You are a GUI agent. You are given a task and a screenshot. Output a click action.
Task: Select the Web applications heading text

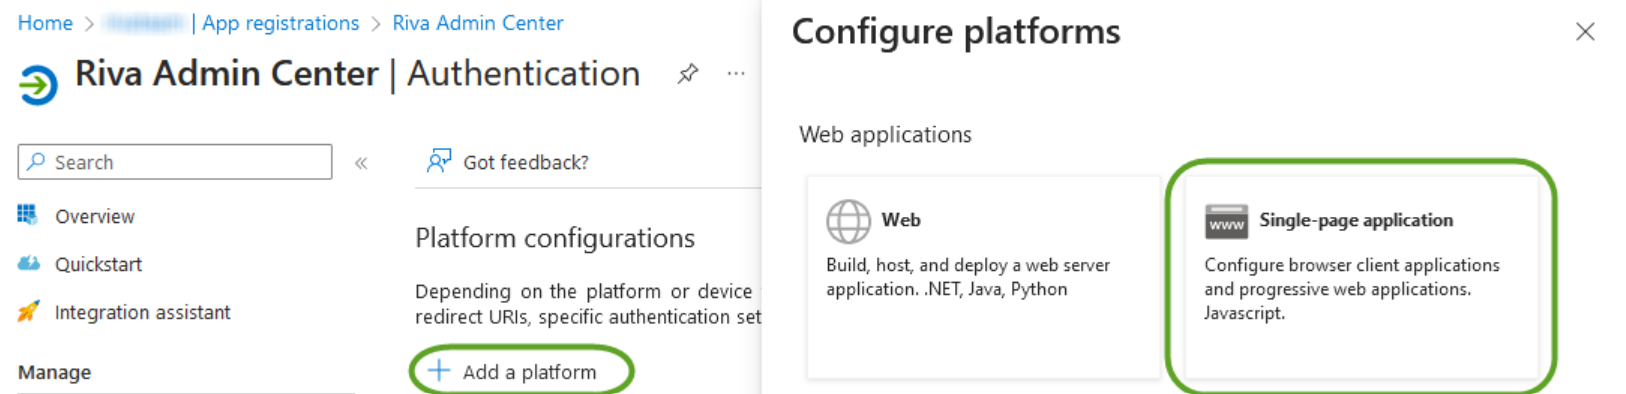pyautogui.click(x=885, y=135)
